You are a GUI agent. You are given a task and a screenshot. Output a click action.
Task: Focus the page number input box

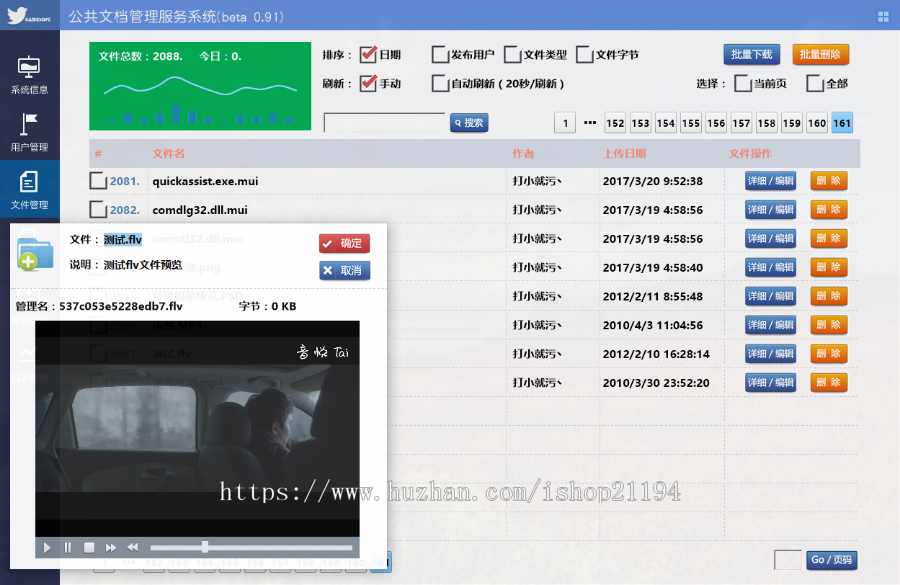coord(788,560)
